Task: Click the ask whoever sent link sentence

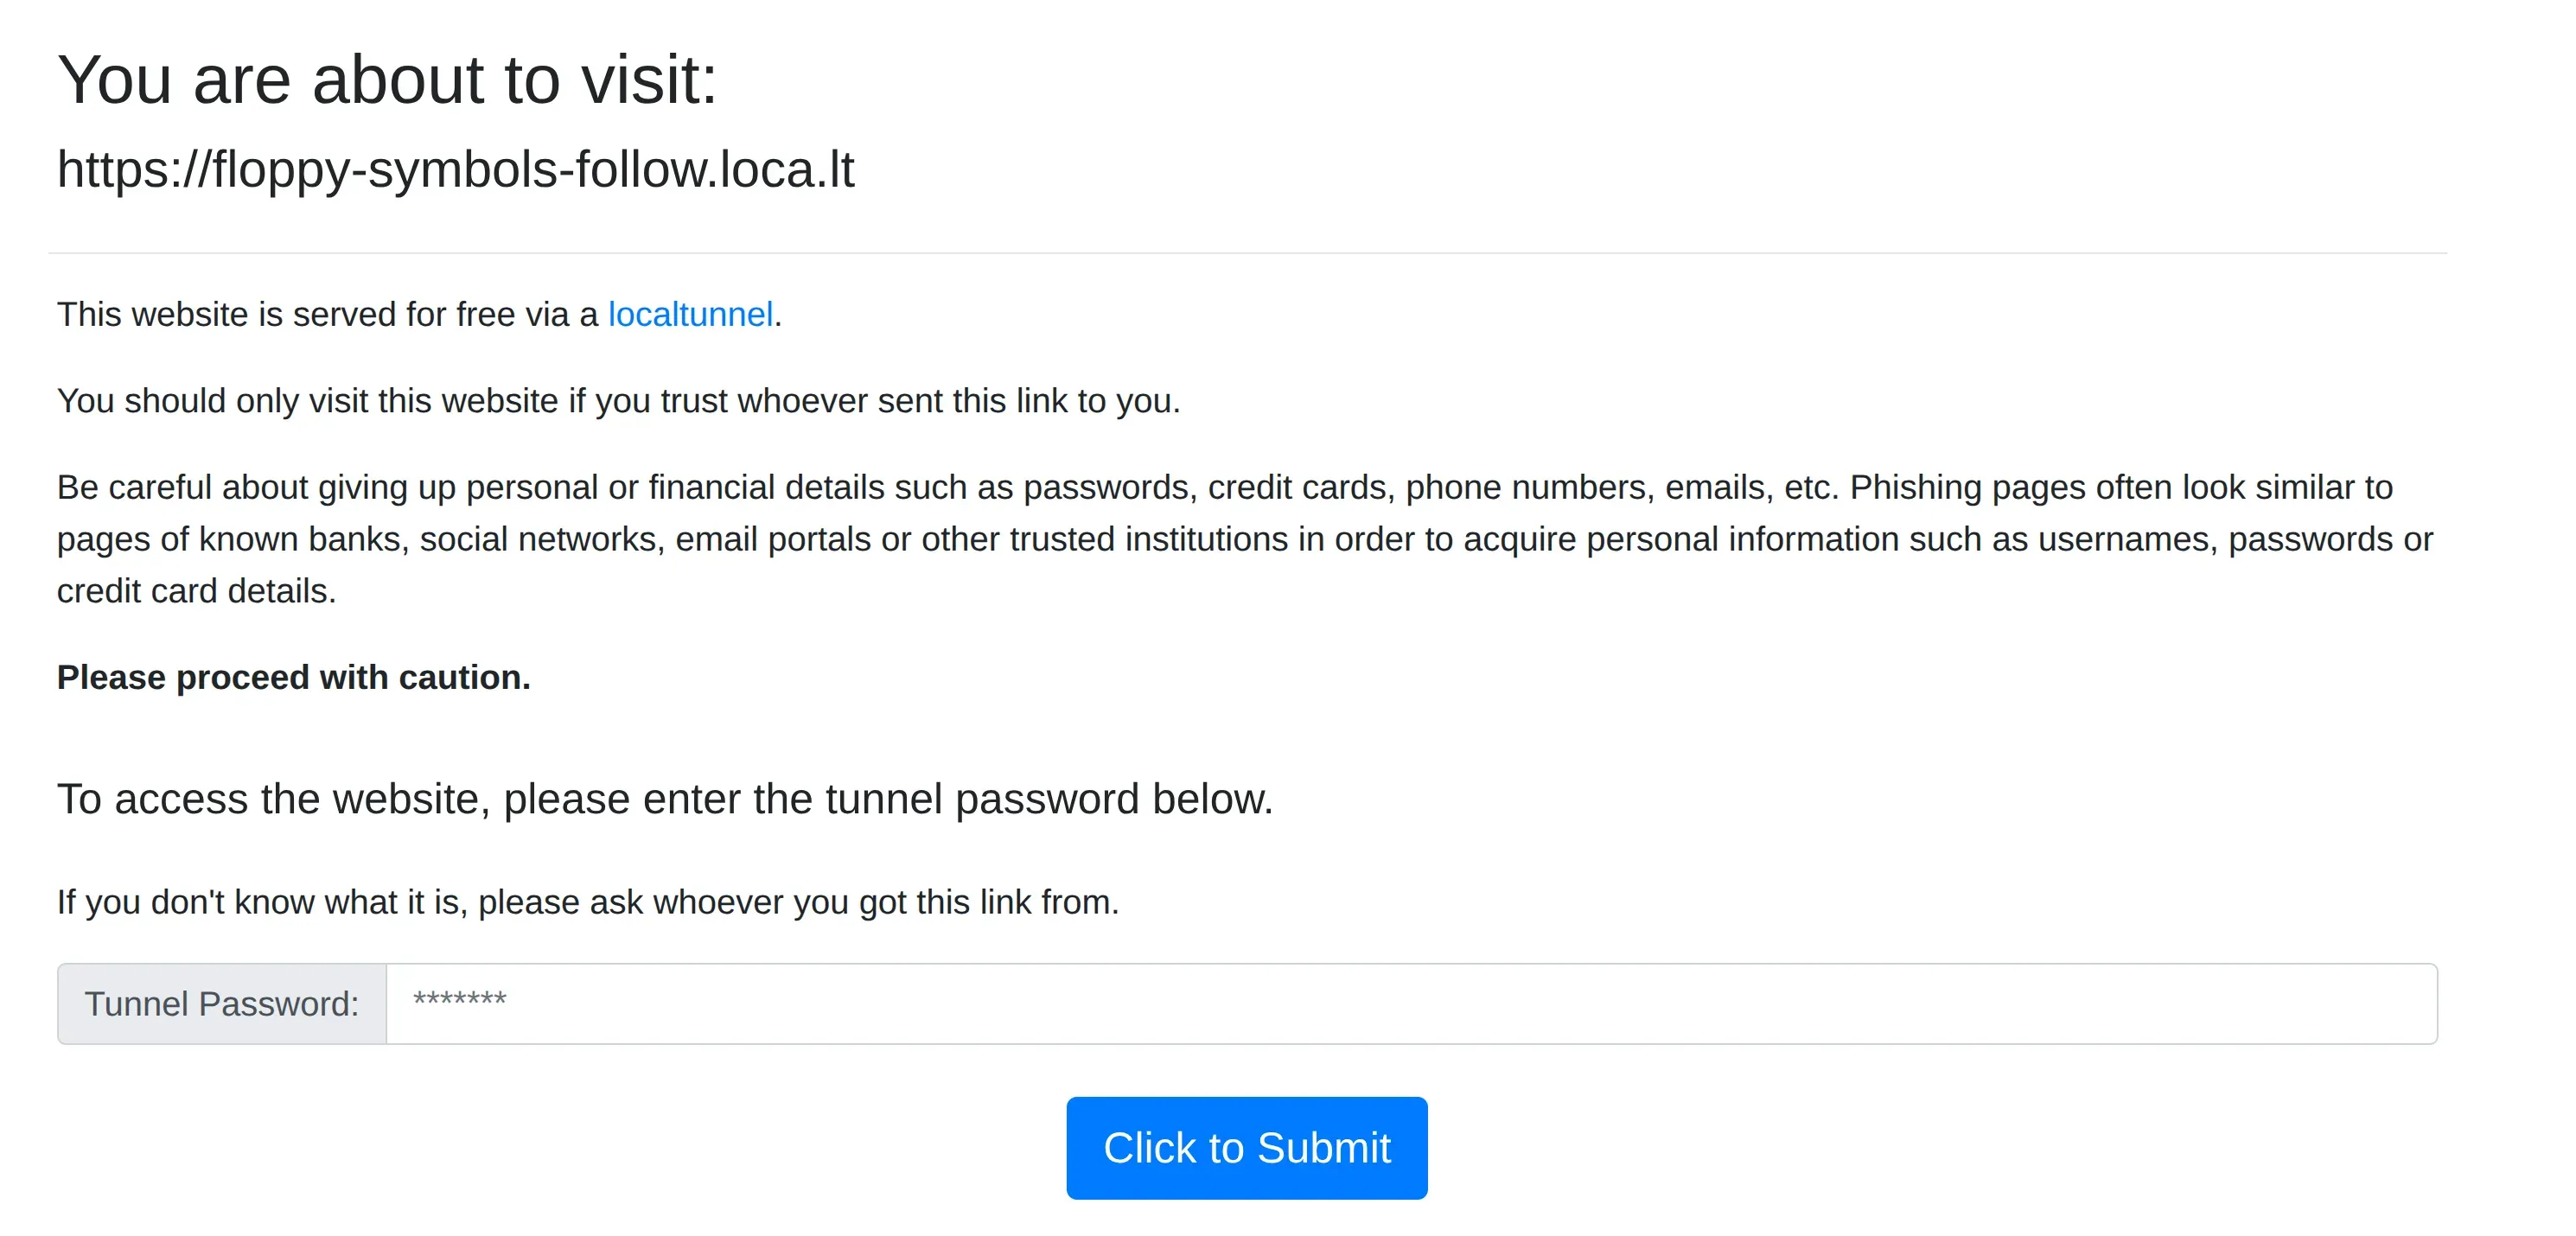Action: click(x=589, y=901)
